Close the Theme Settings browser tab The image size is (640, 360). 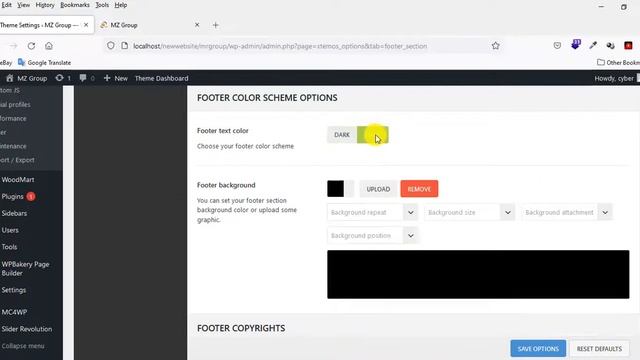coord(86,25)
